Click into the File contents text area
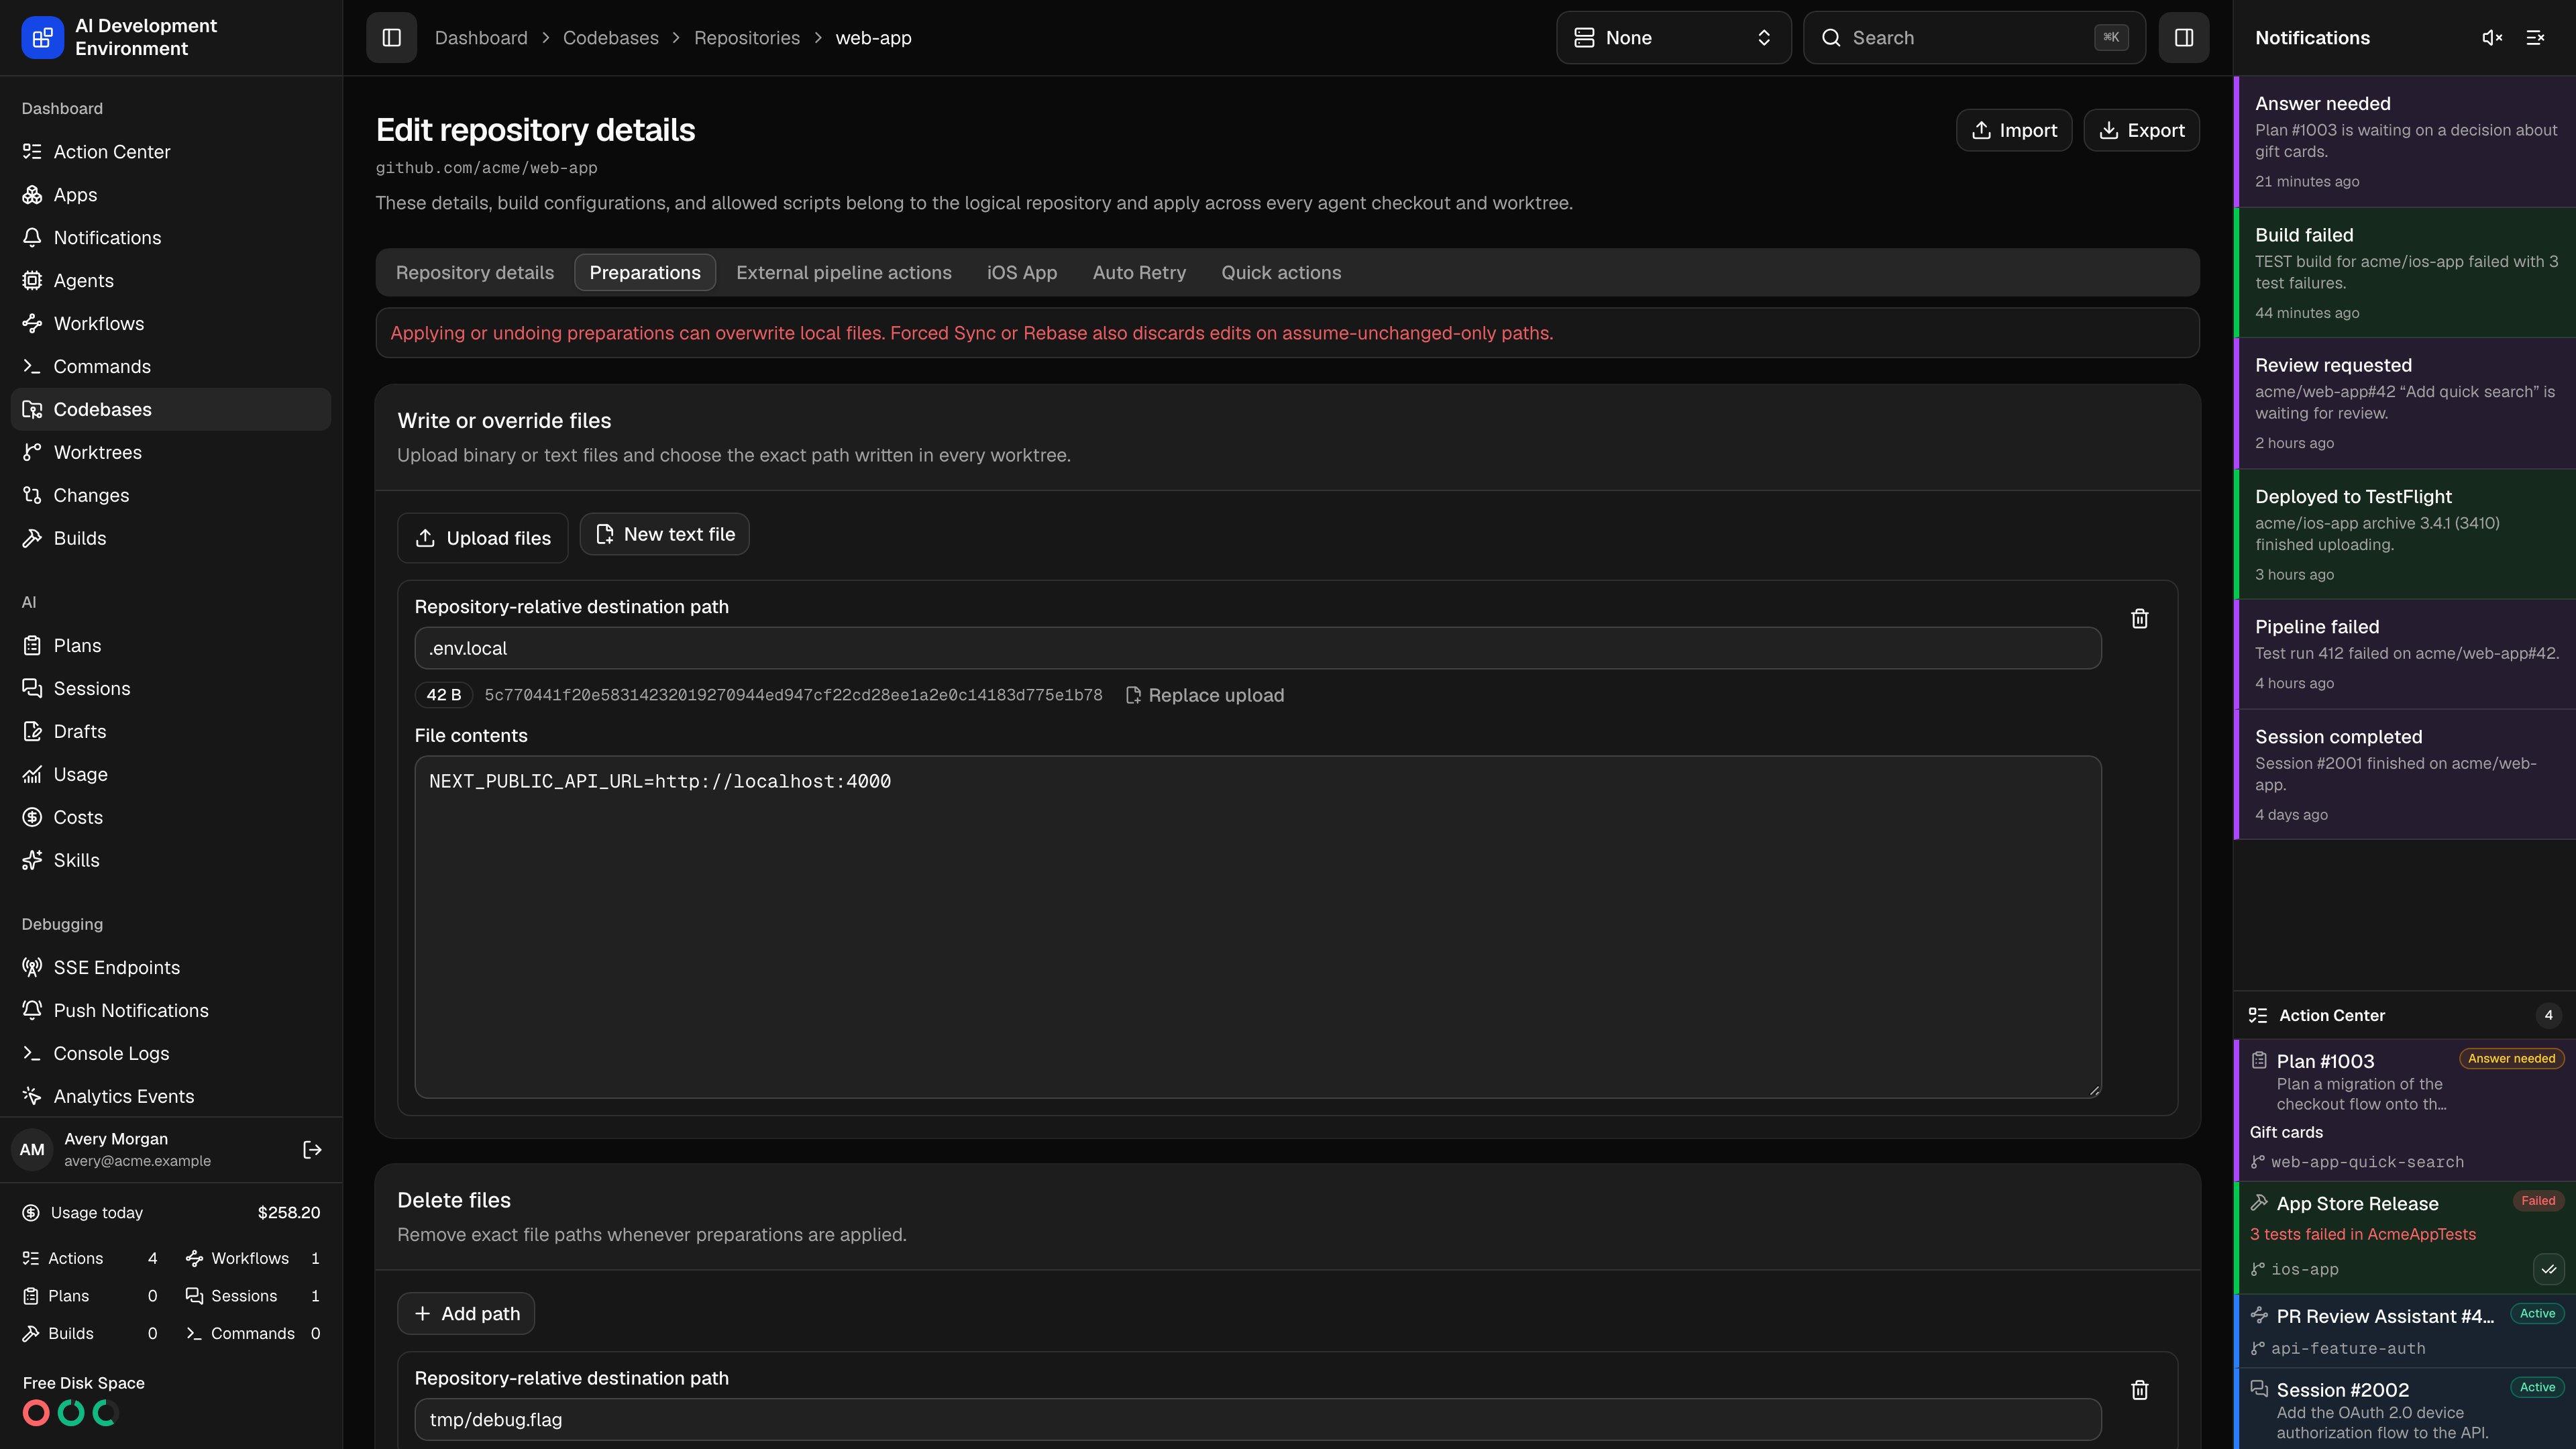This screenshot has width=2576, height=1449. (x=1258, y=927)
